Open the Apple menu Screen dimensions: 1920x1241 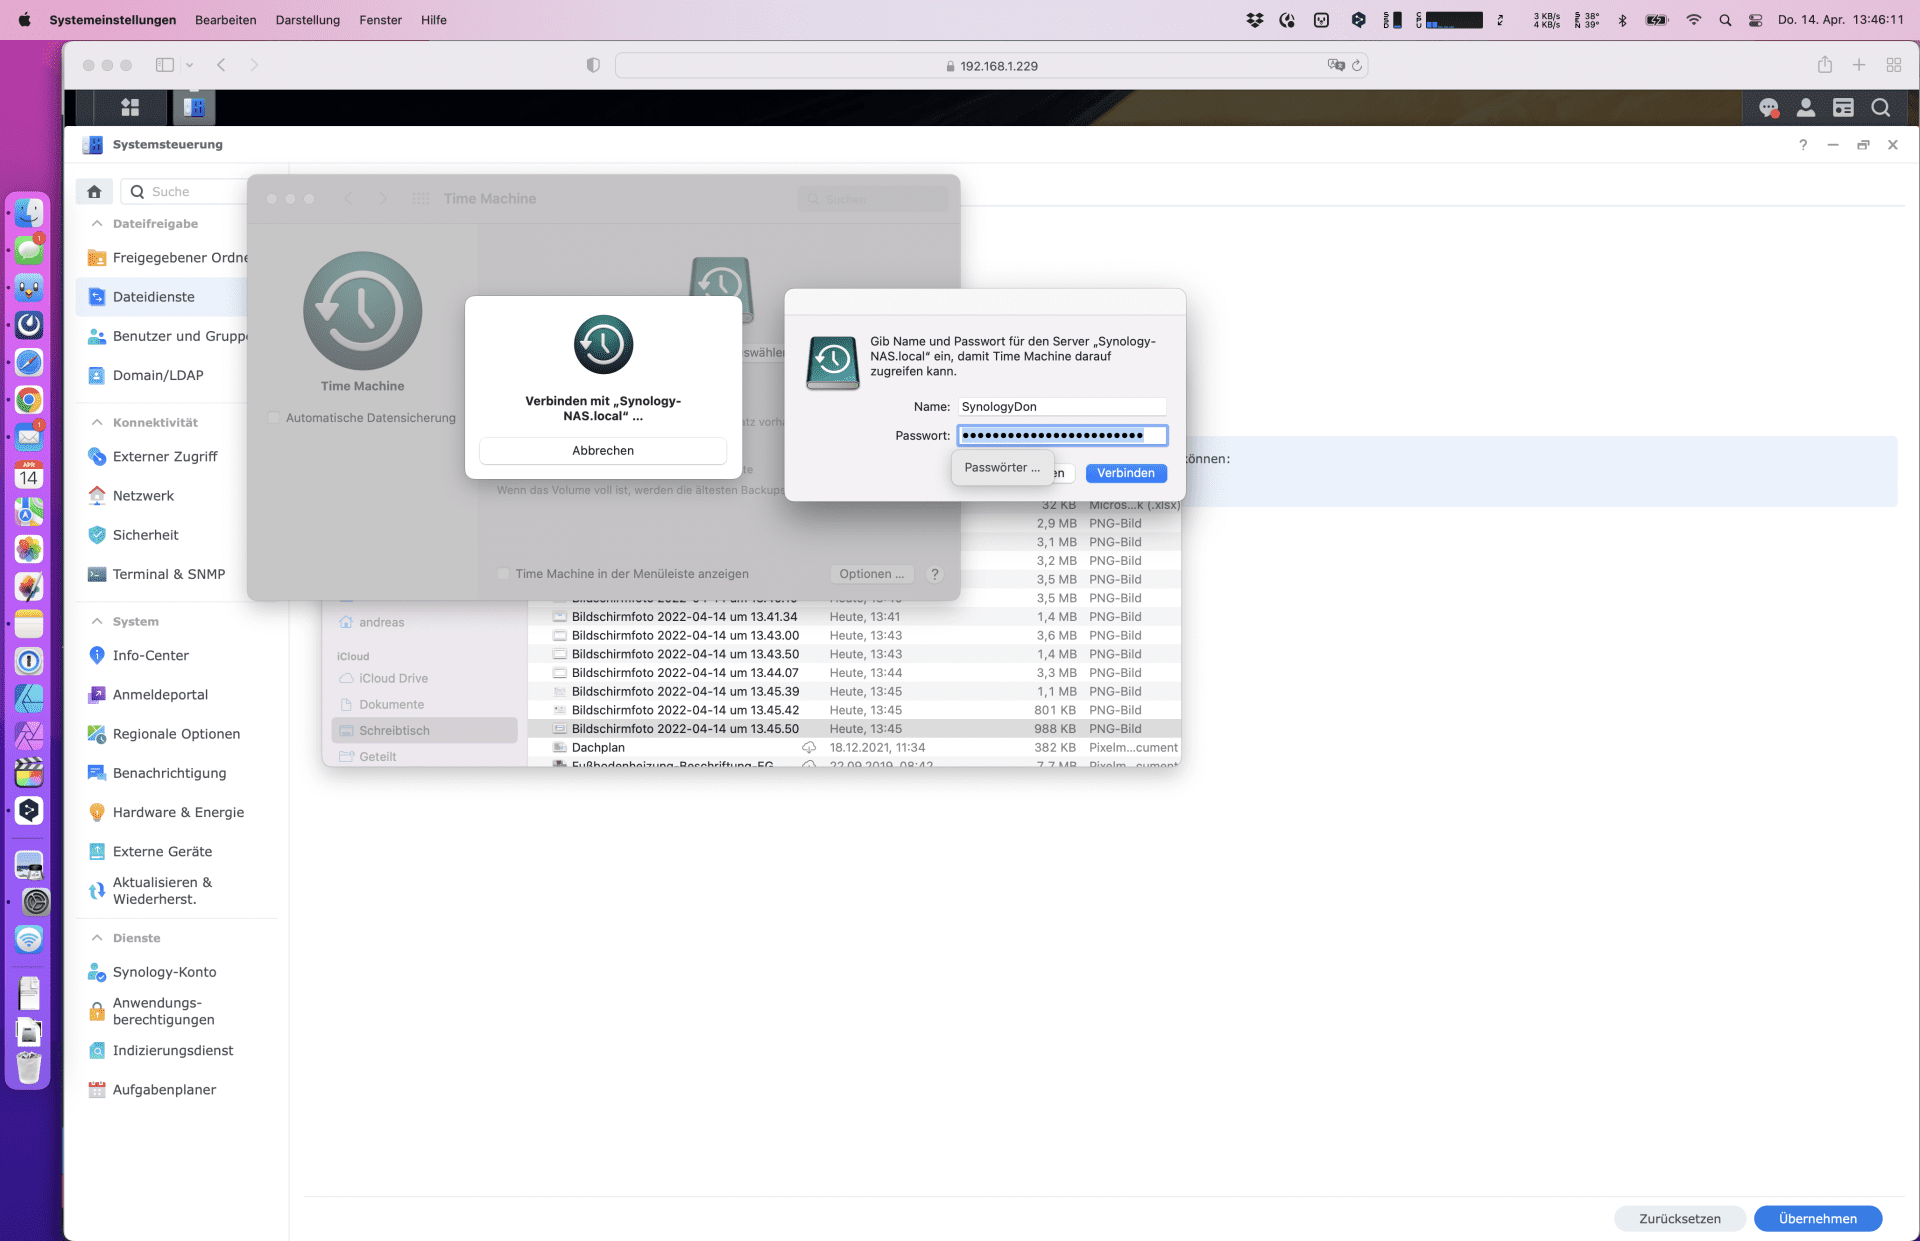pyautogui.click(x=25, y=20)
